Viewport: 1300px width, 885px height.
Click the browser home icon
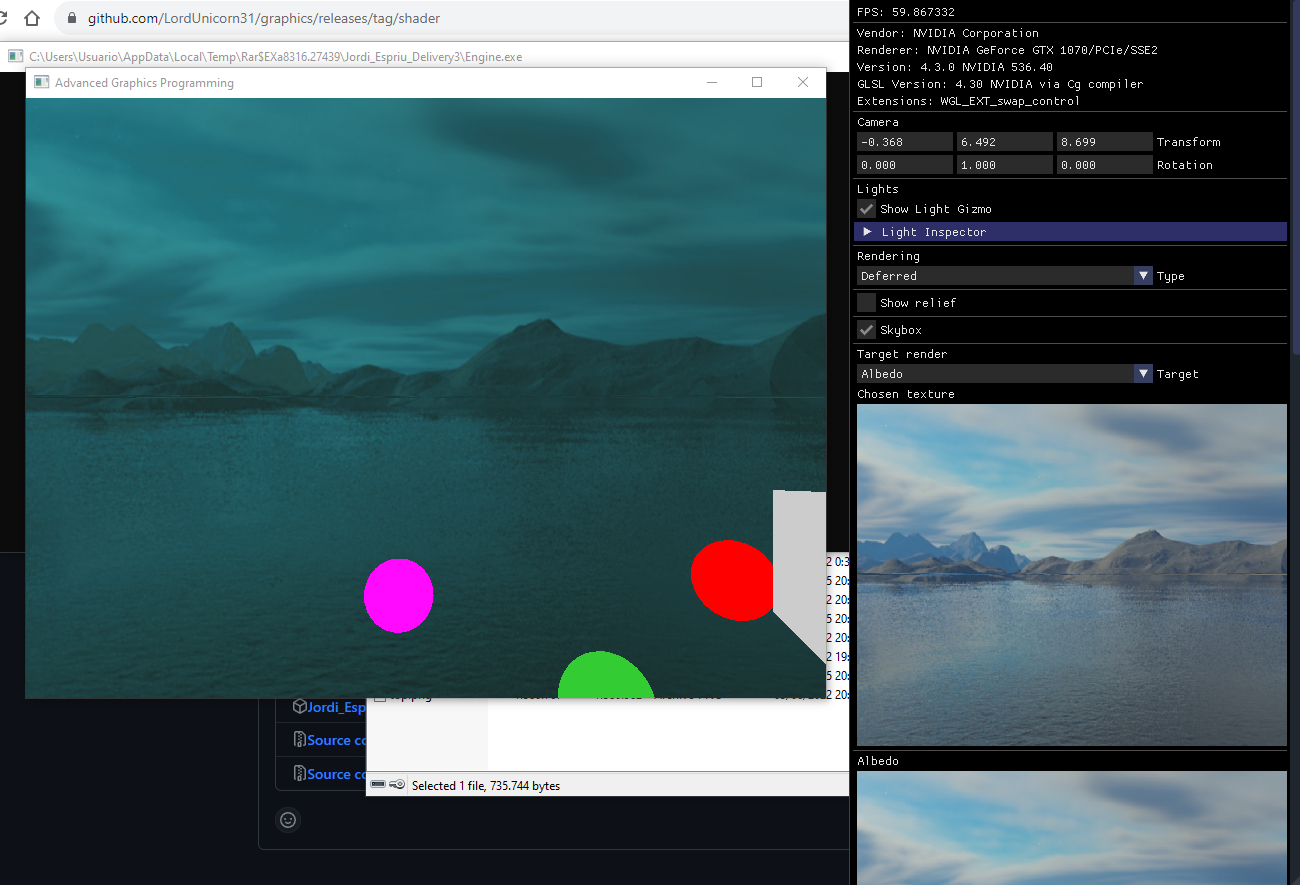pyautogui.click(x=32, y=19)
